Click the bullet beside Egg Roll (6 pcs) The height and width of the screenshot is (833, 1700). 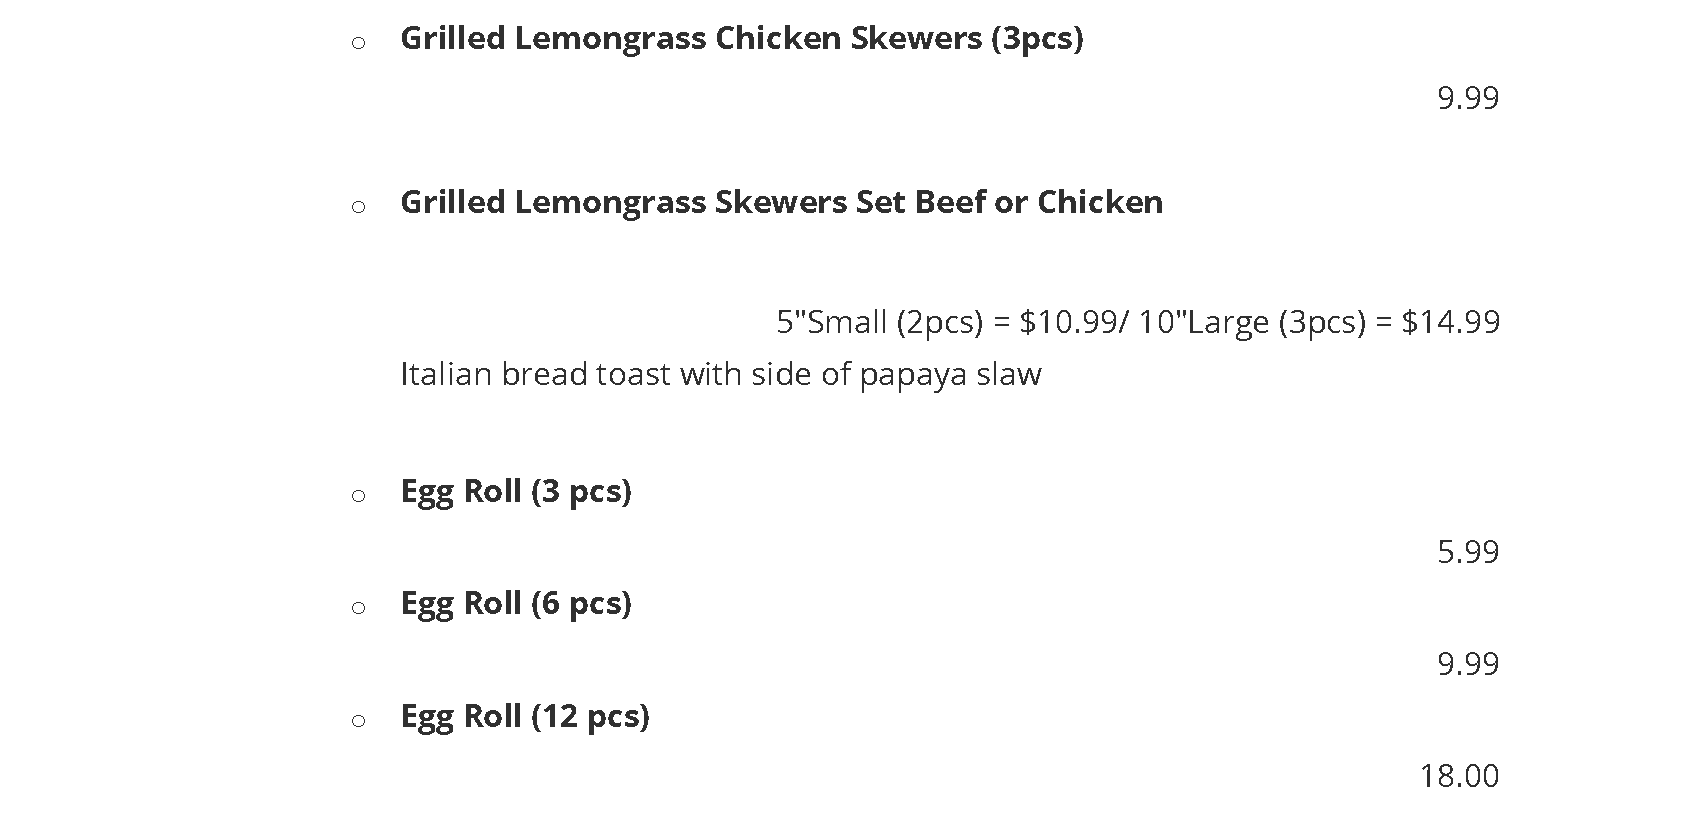(x=358, y=608)
